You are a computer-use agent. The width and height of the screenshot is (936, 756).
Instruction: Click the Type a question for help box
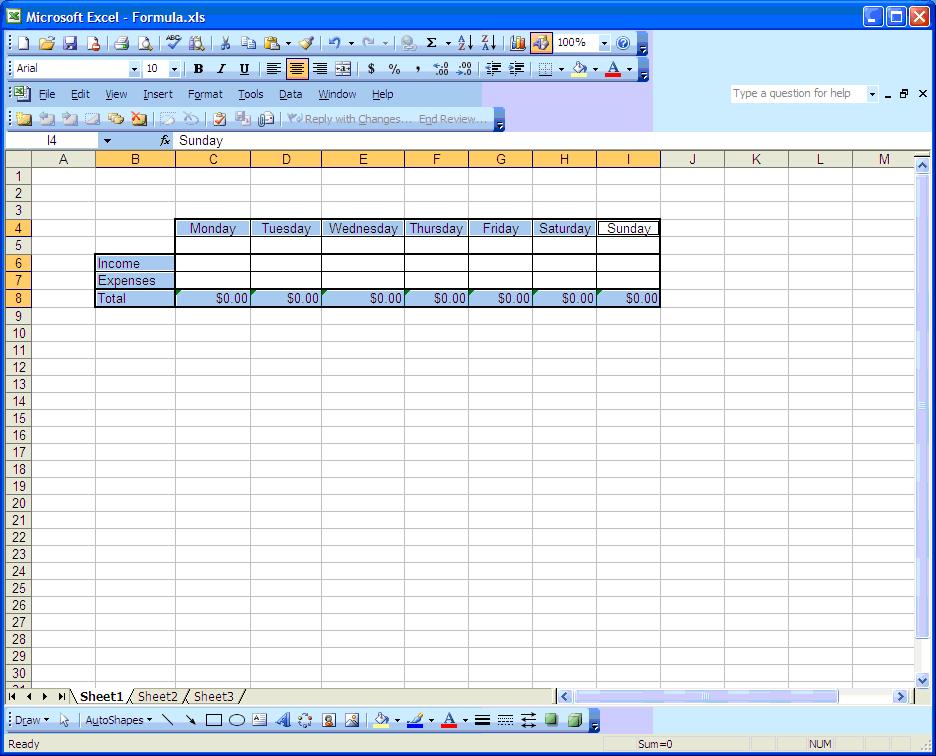[798, 94]
